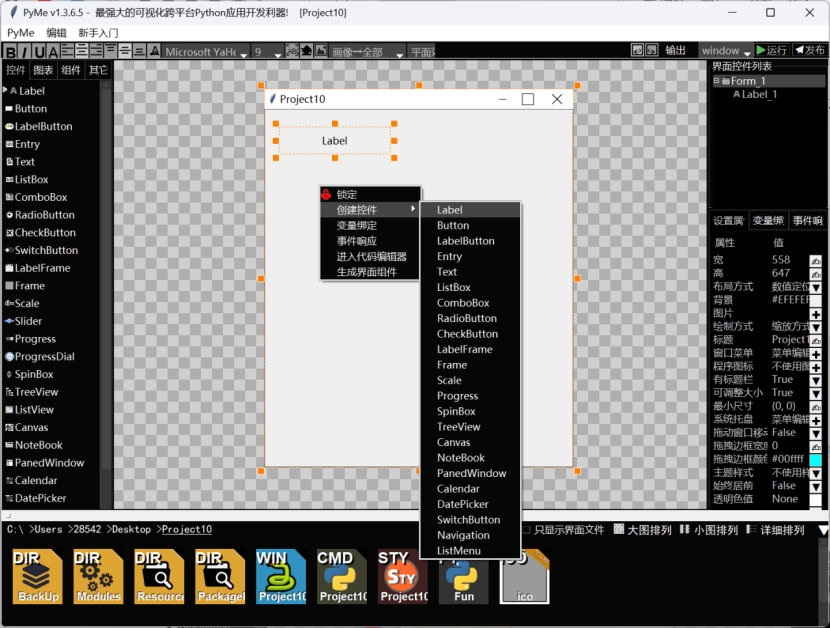Click the undo arrow icon left of 输出
830x628 pixels.
click(637, 50)
